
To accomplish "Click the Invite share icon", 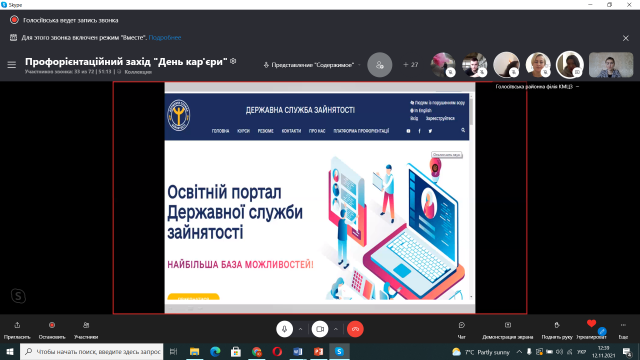I will (17, 325).
